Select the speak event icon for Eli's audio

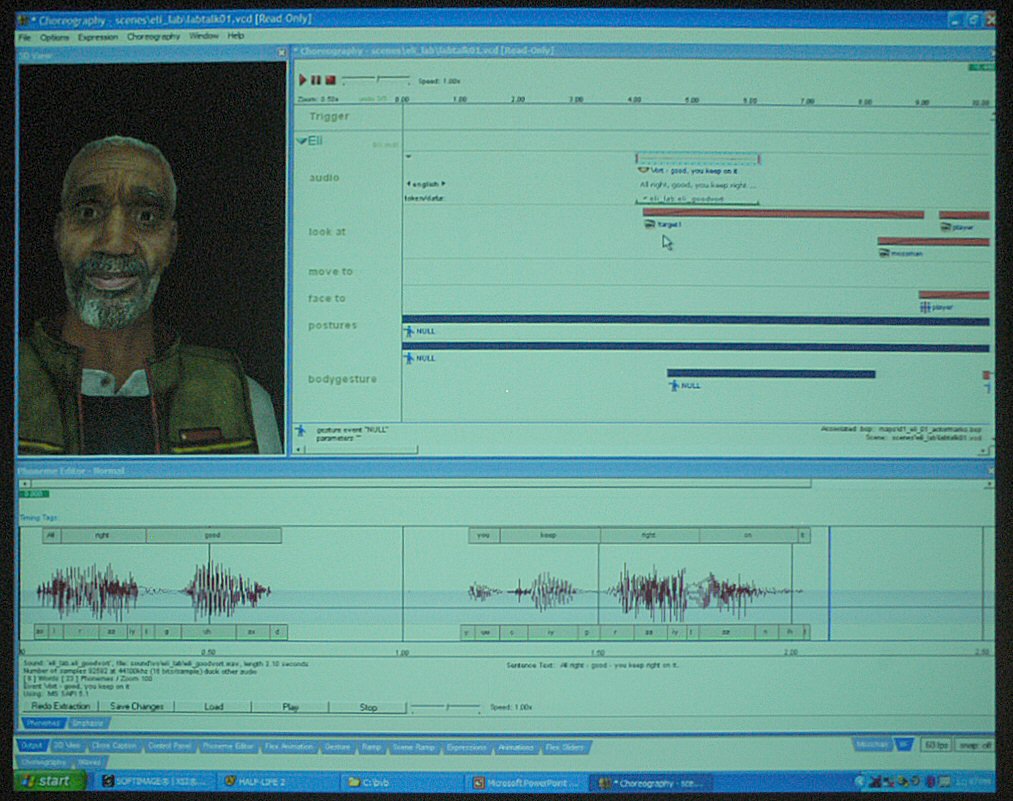[x=643, y=170]
